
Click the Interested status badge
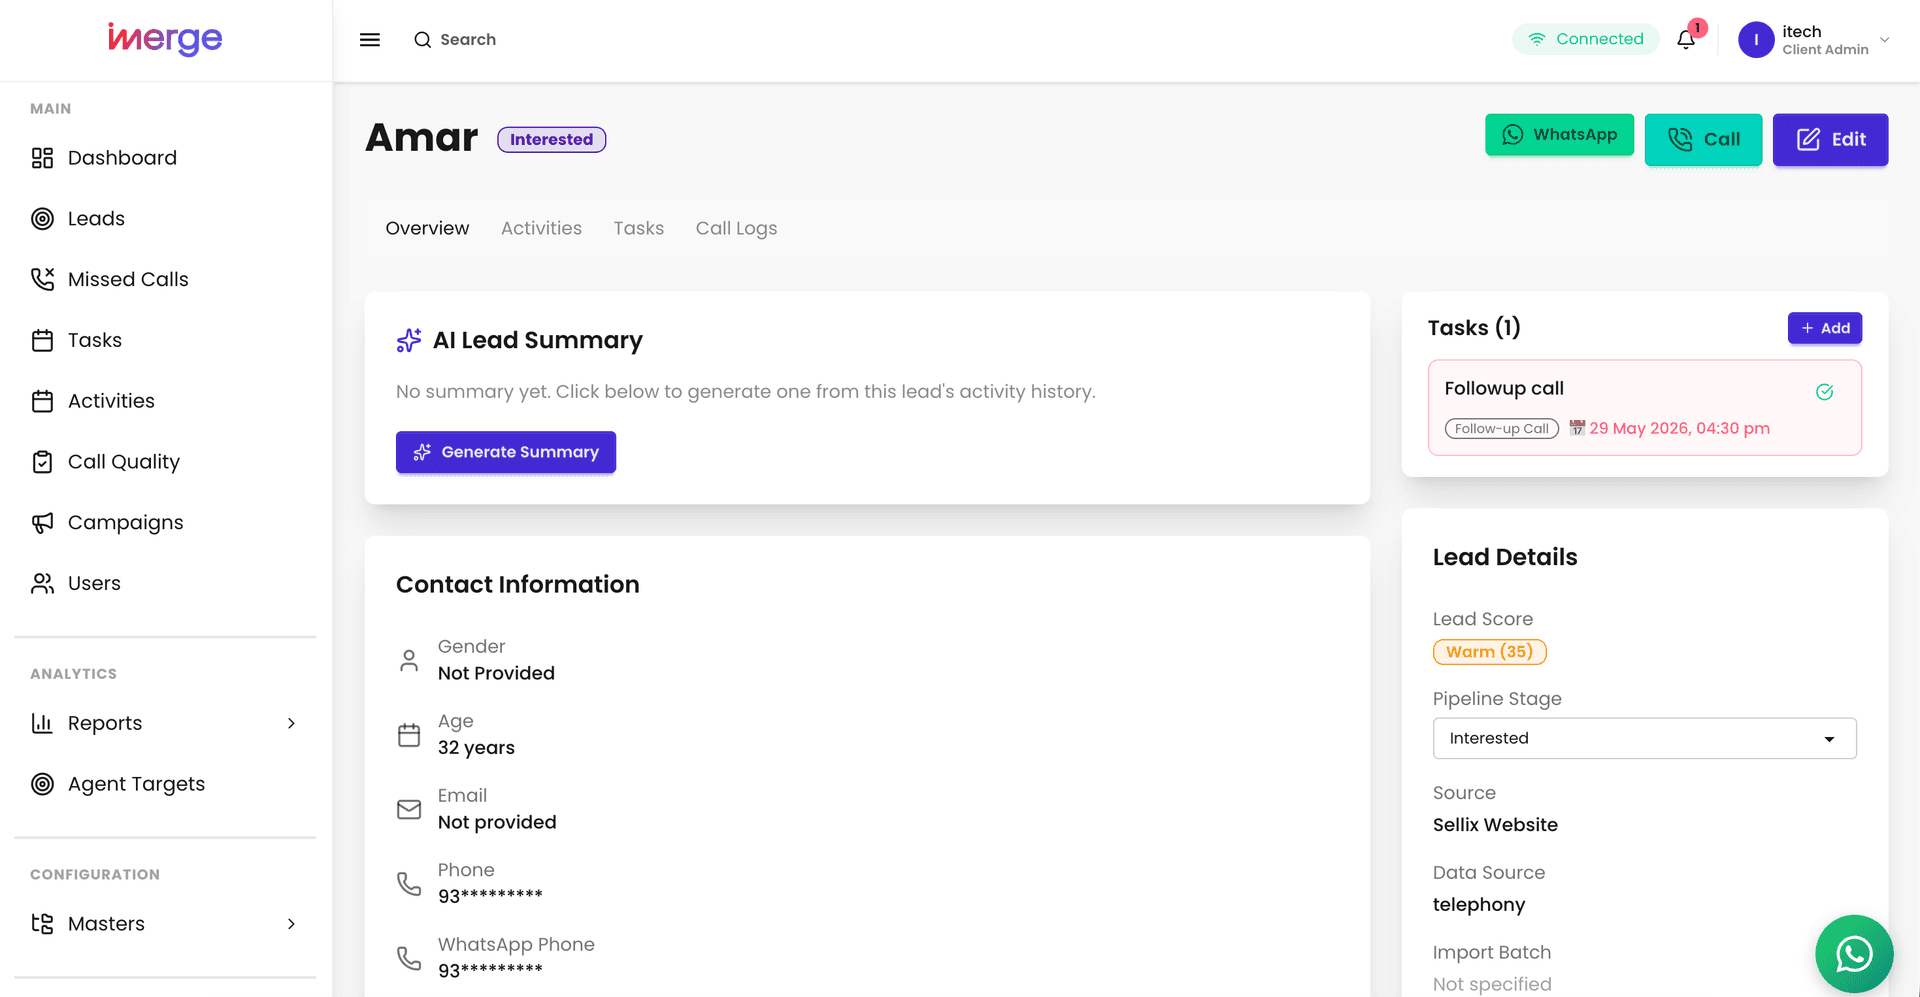[552, 140]
